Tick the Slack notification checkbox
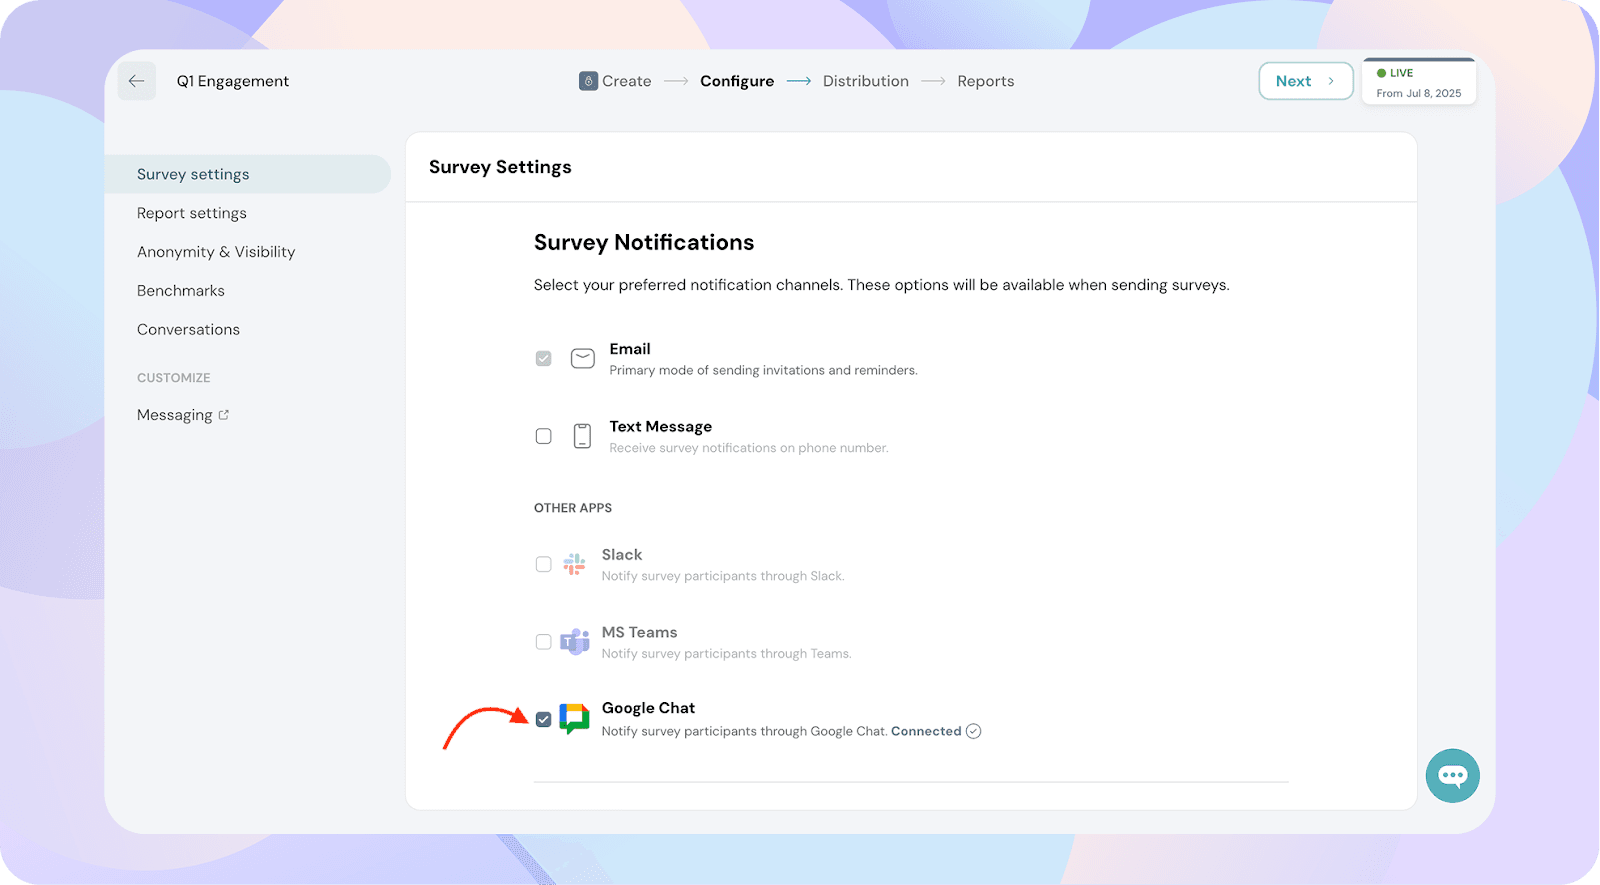This screenshot has height=885, width=1600. [x=543, y=564]
